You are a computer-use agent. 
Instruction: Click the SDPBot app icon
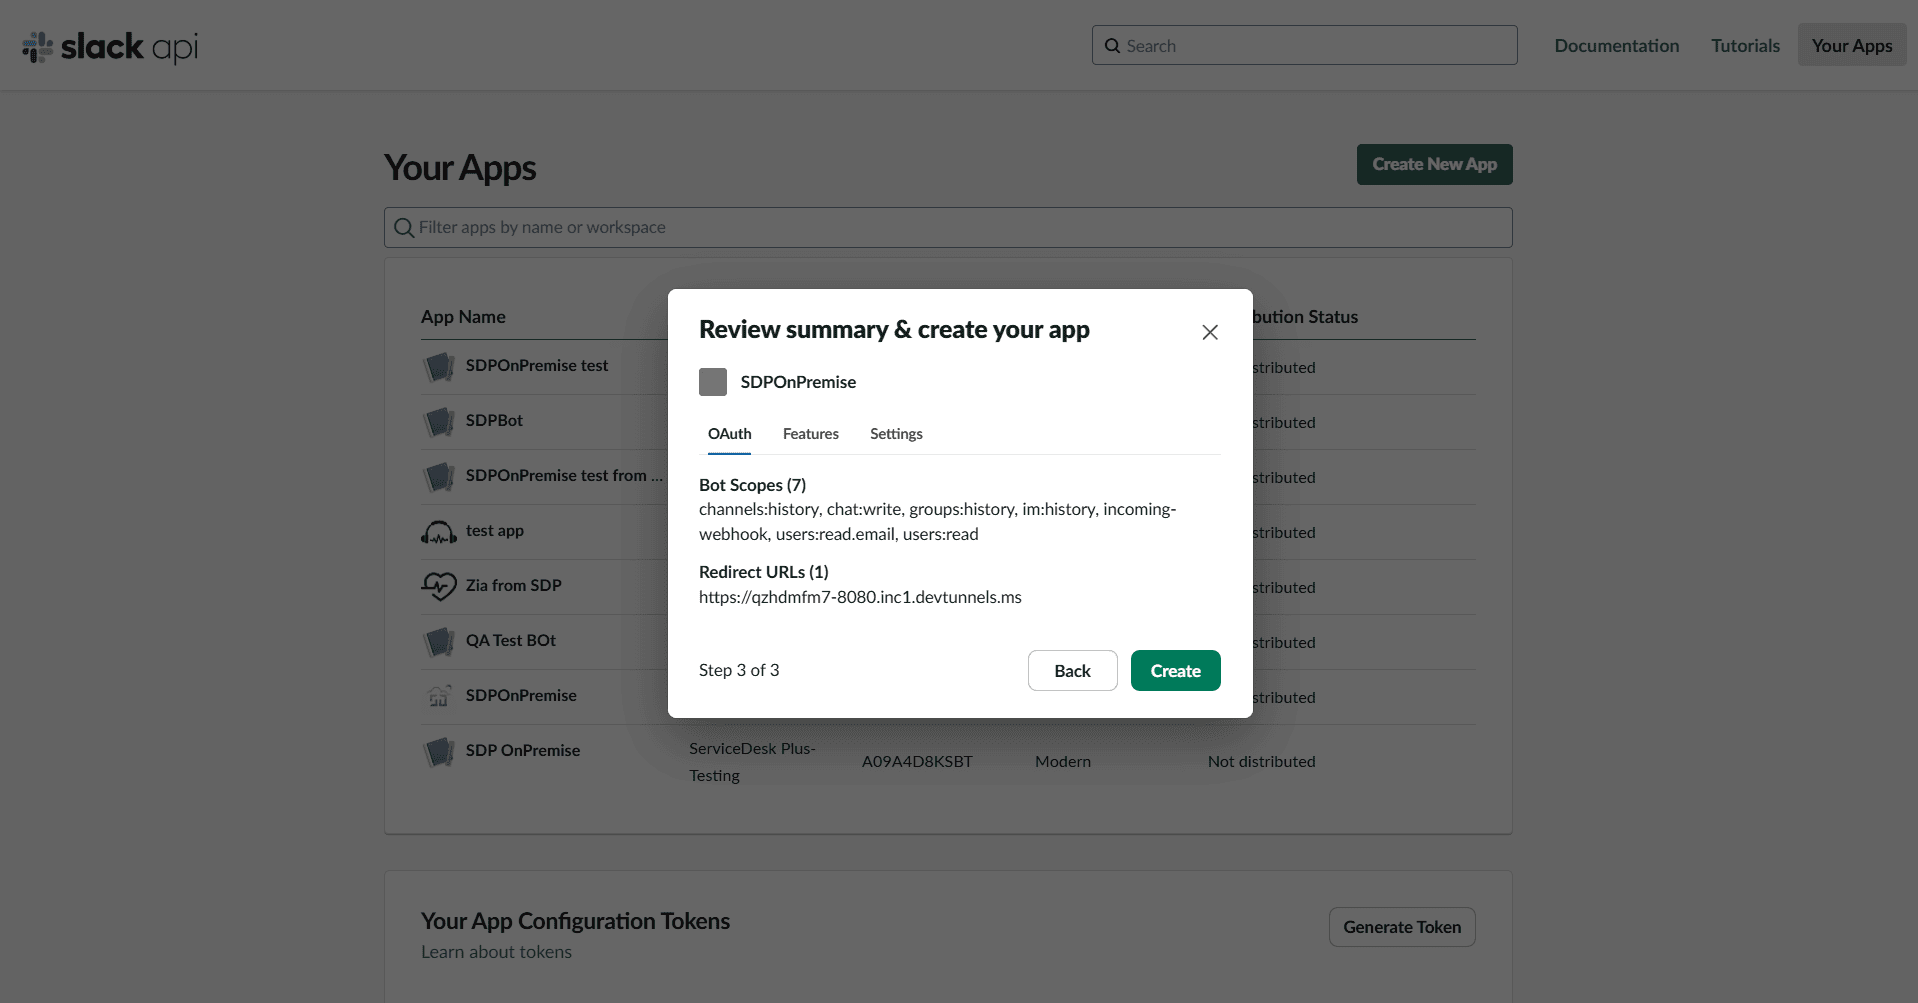(x=438, y=422)
